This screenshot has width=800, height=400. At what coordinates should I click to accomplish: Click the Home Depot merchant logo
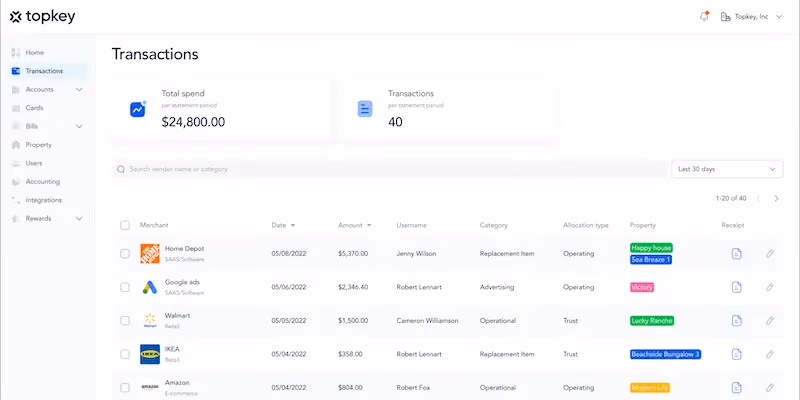point(150,254)
